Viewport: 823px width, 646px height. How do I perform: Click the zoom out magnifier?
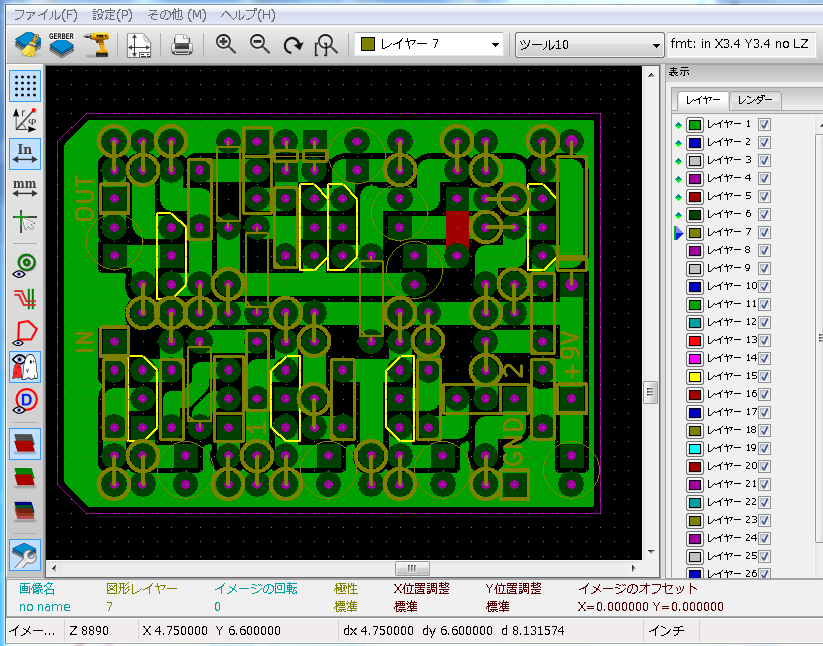260,45
